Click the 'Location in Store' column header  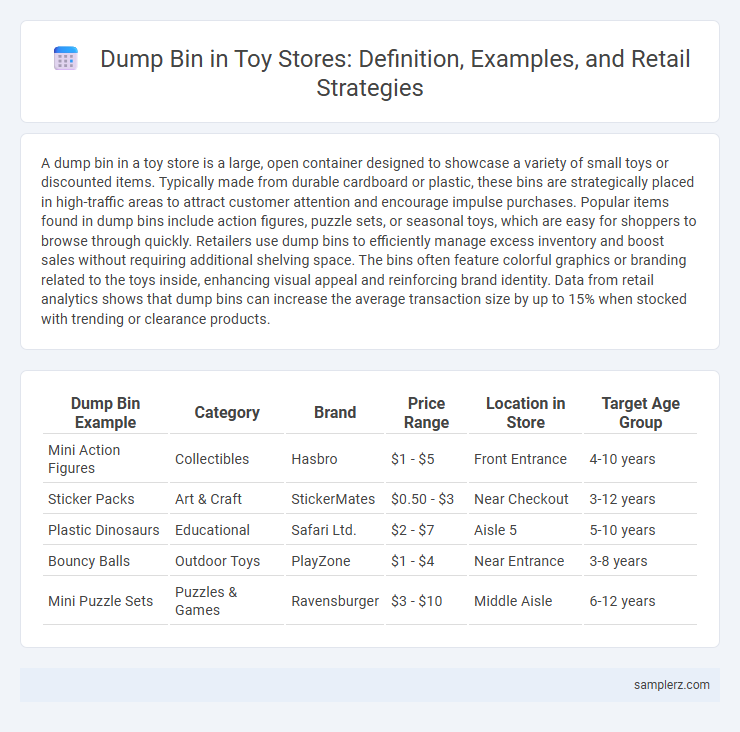525,413
